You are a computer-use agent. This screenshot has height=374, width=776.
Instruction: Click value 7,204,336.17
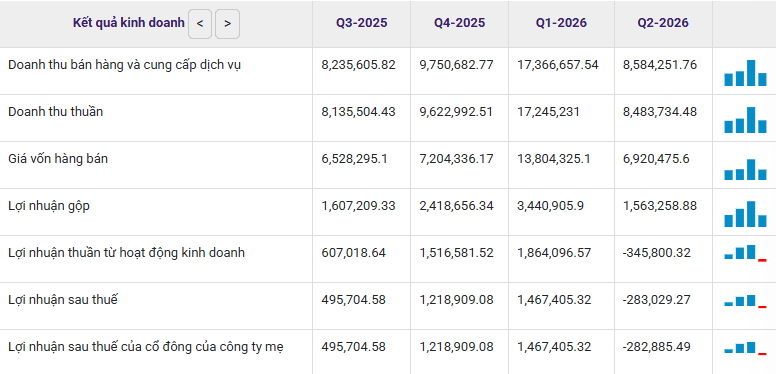coord(456,159)
